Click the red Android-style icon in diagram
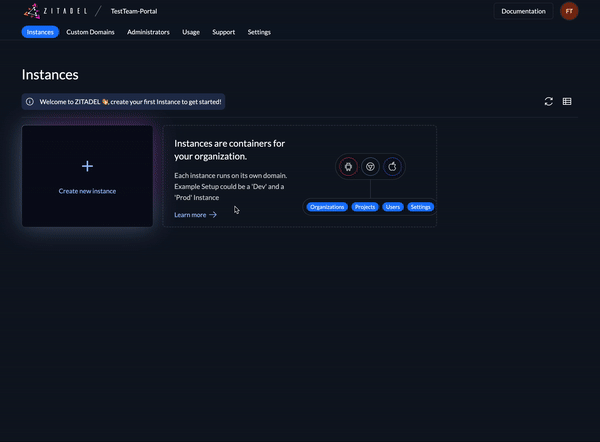600x442 pixels. [x=348, y=166]
